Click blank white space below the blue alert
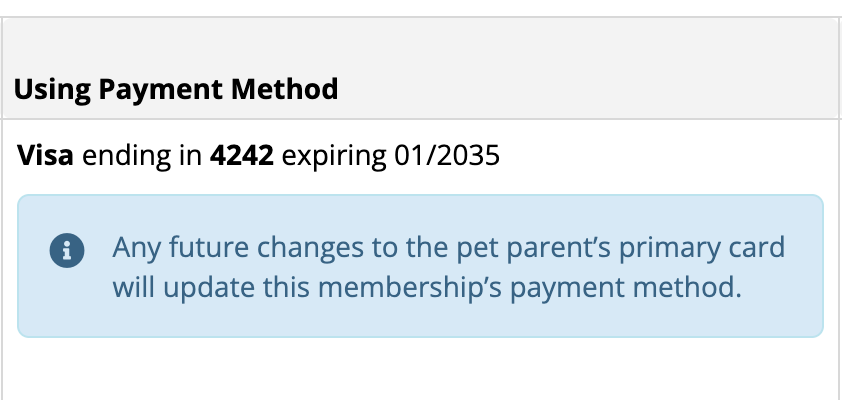This screenshot has height=400, width=842. 420,369
